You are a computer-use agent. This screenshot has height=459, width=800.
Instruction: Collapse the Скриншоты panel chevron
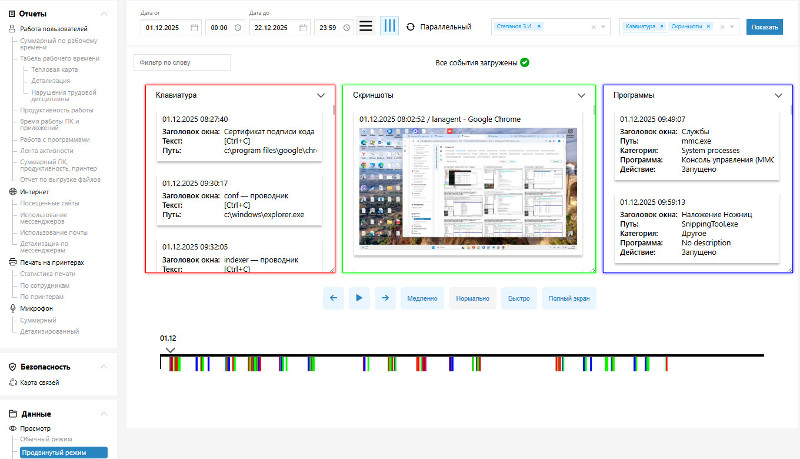click(x=581, y=95)
